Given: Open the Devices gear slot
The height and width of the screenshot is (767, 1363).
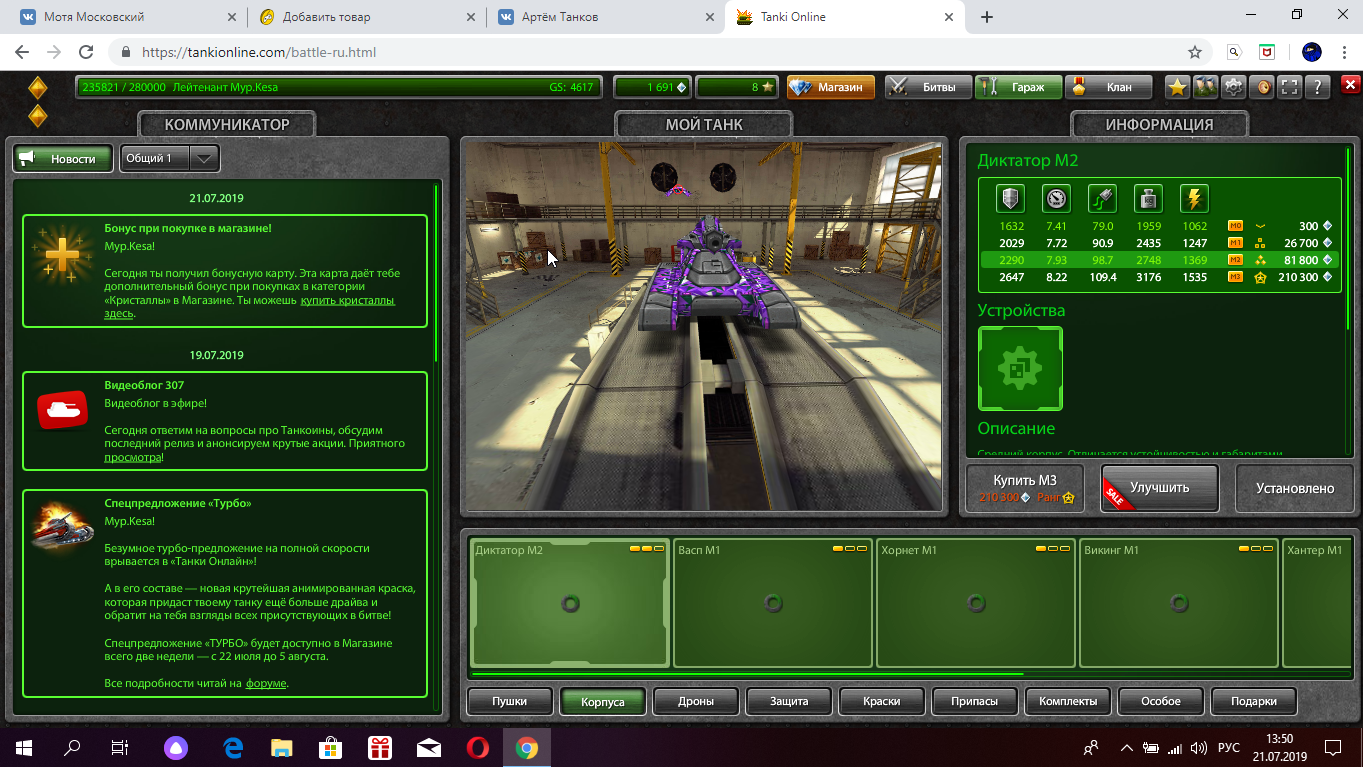Looking at the screenshot, I should click(x=1020, y=368).
